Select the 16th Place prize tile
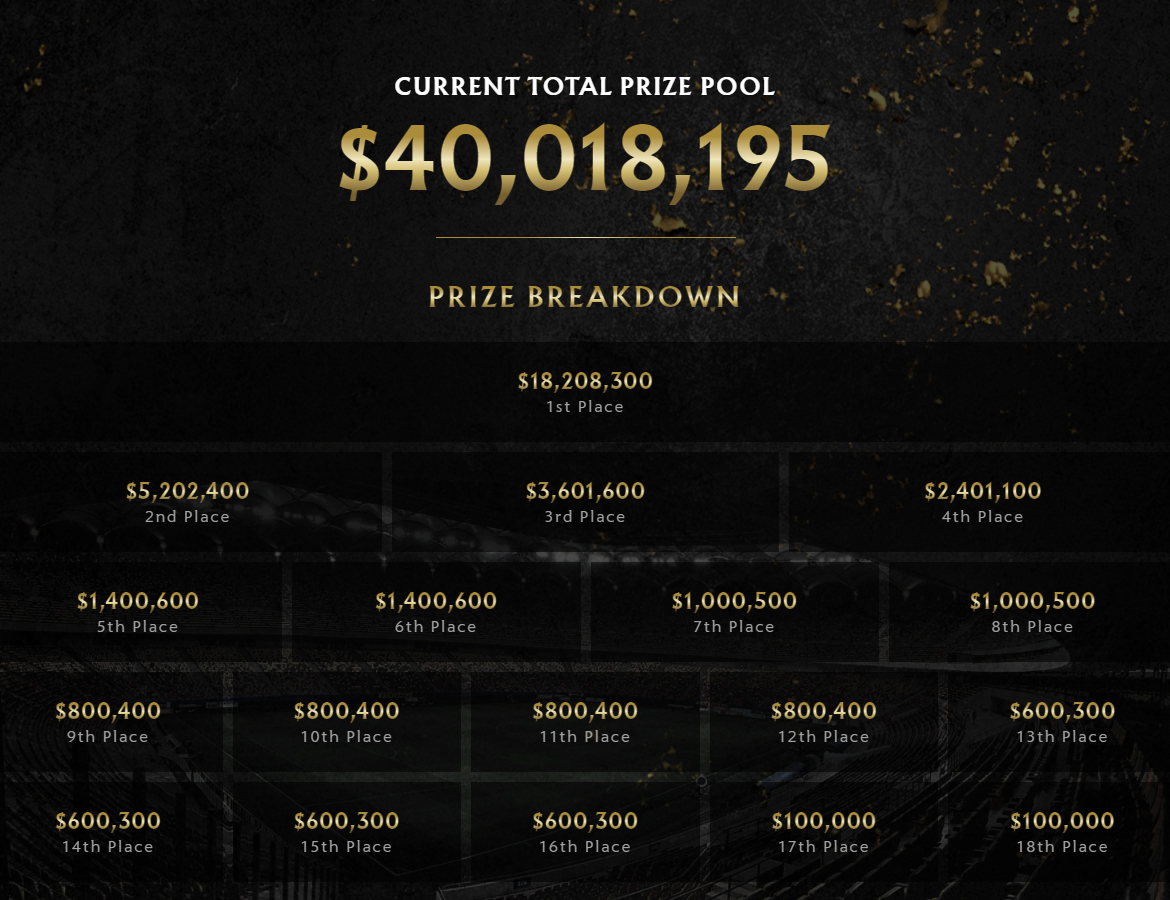The image size is (1170, 900). (x=585, y=831)
